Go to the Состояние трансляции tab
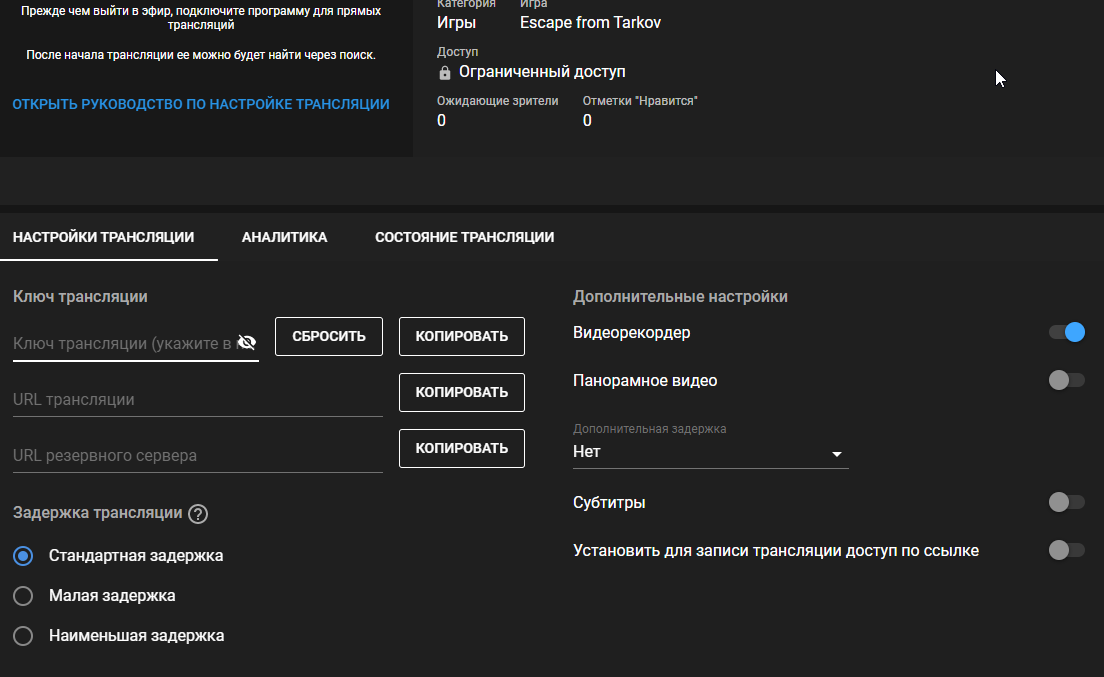The image size is (1104, 677). coord(465,237)
